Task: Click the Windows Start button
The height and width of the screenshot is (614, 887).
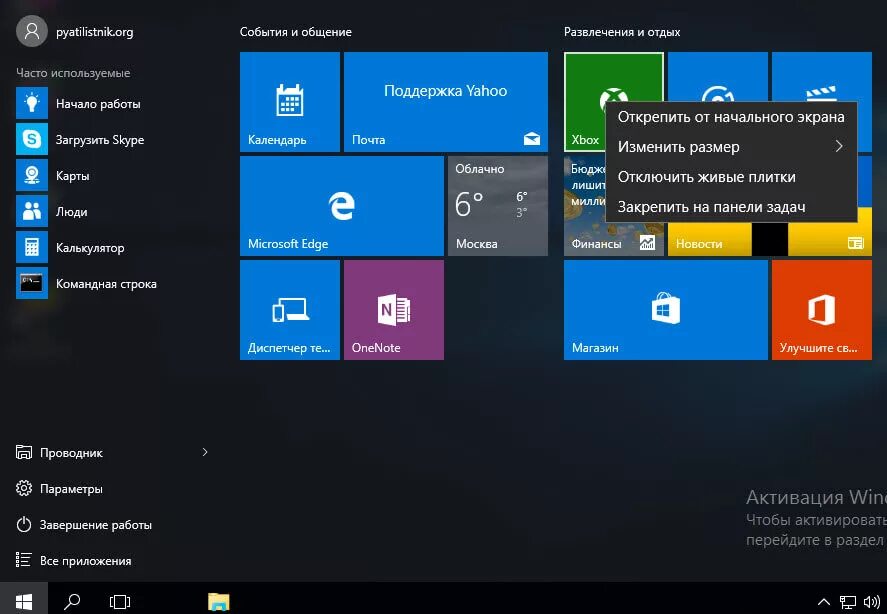Action: tap(24, 600)
